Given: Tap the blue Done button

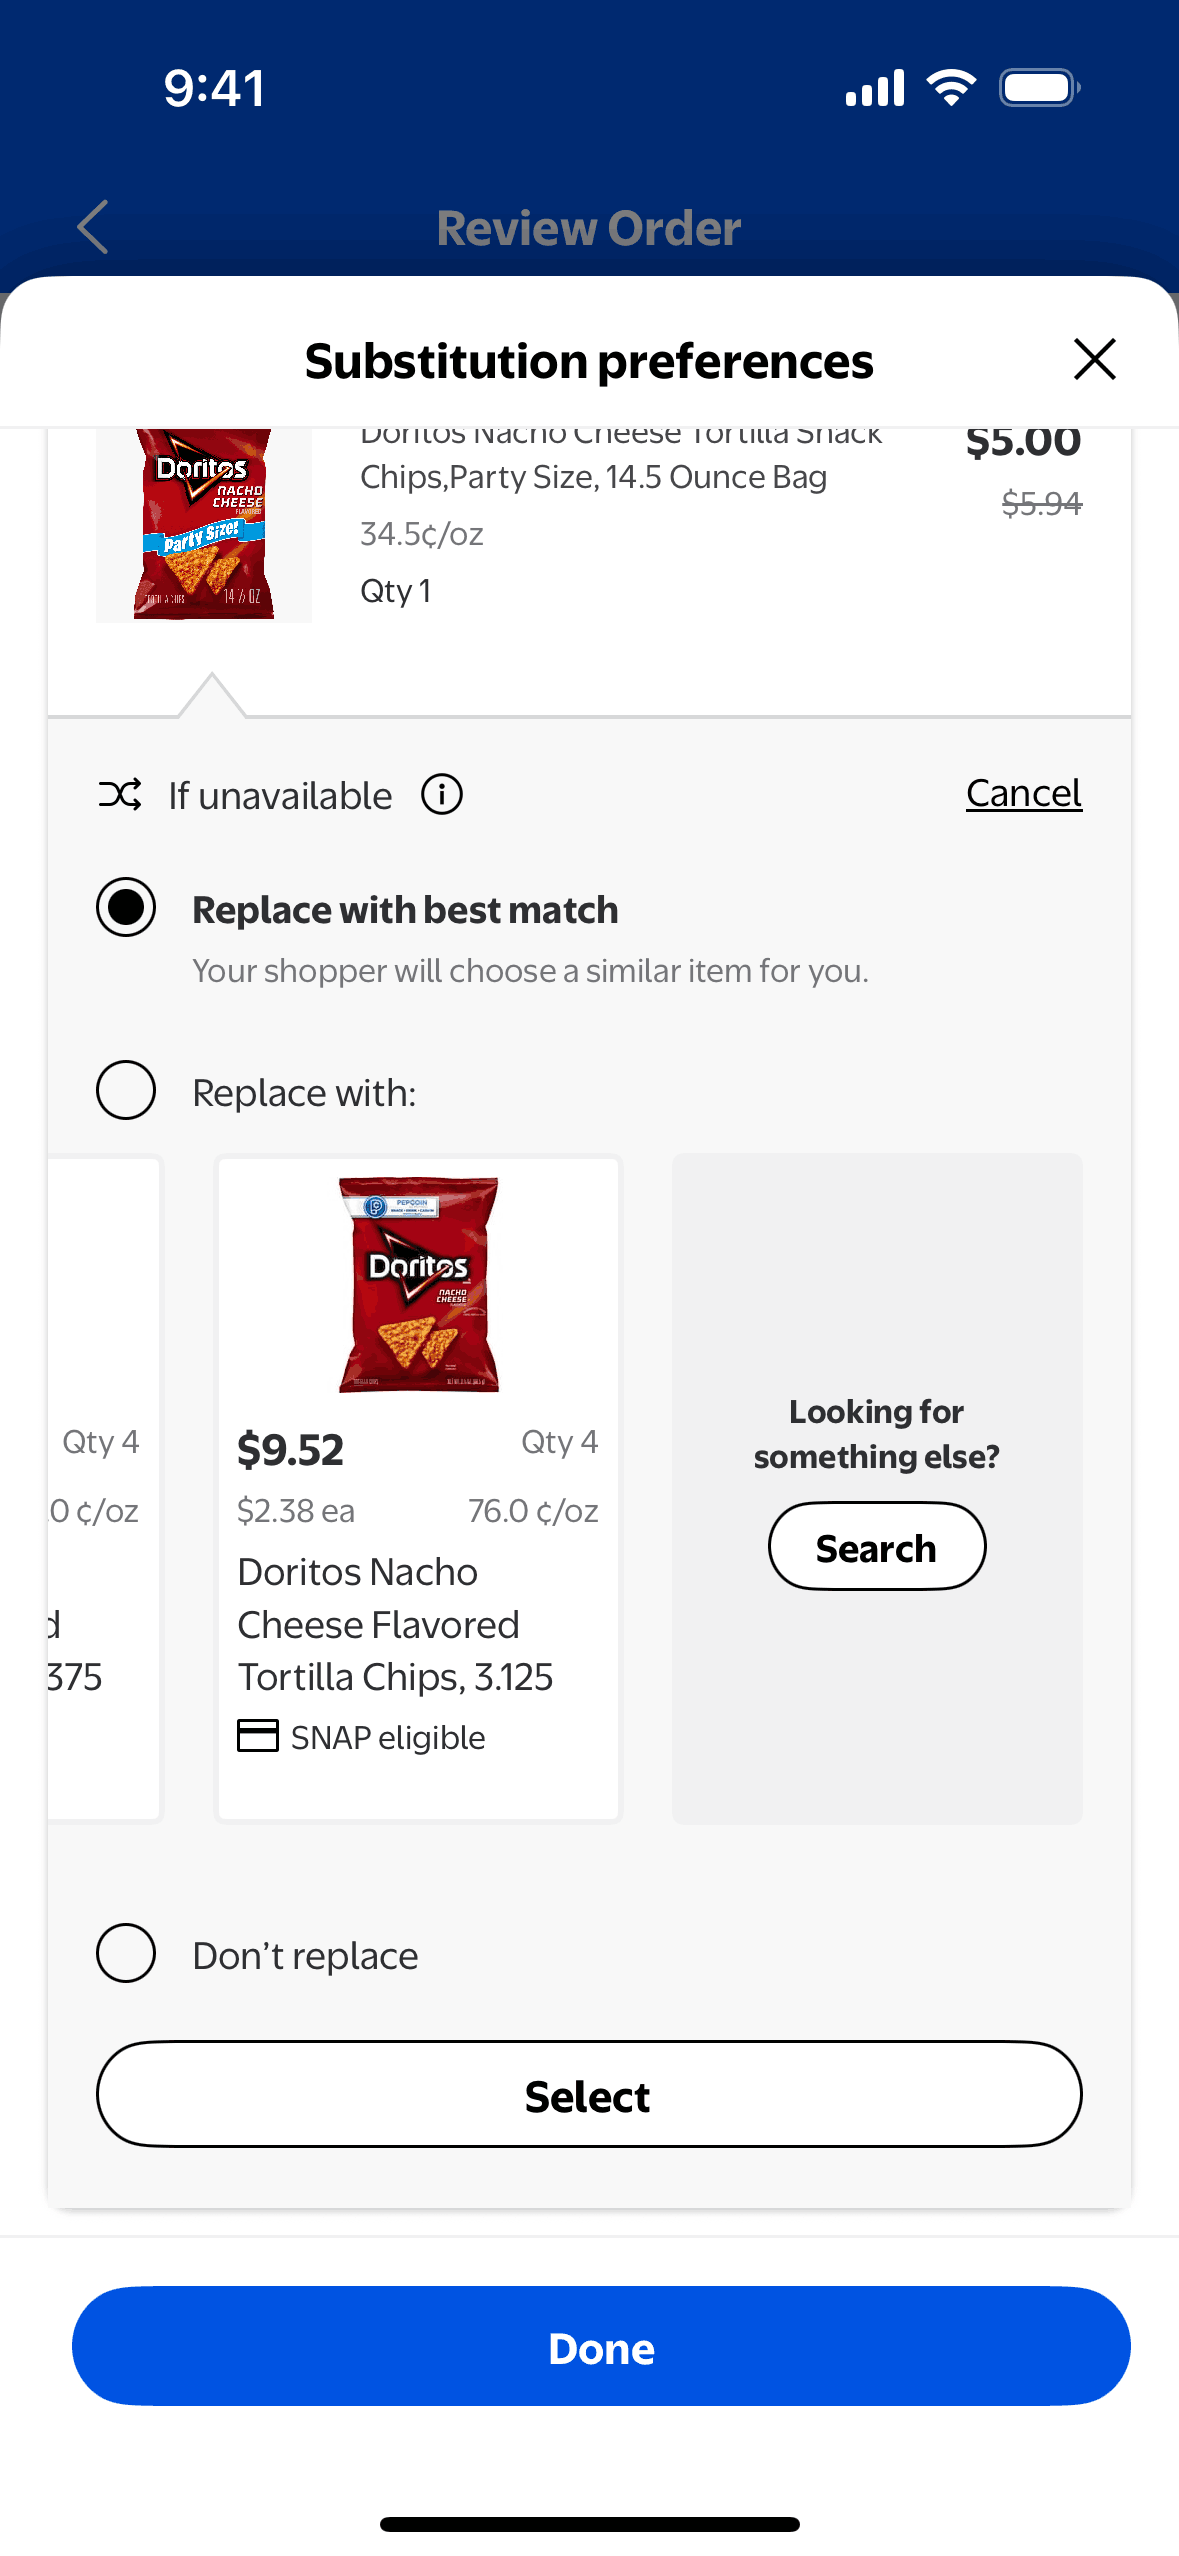Looking at the screenshot, I should tap(601, 2346).
